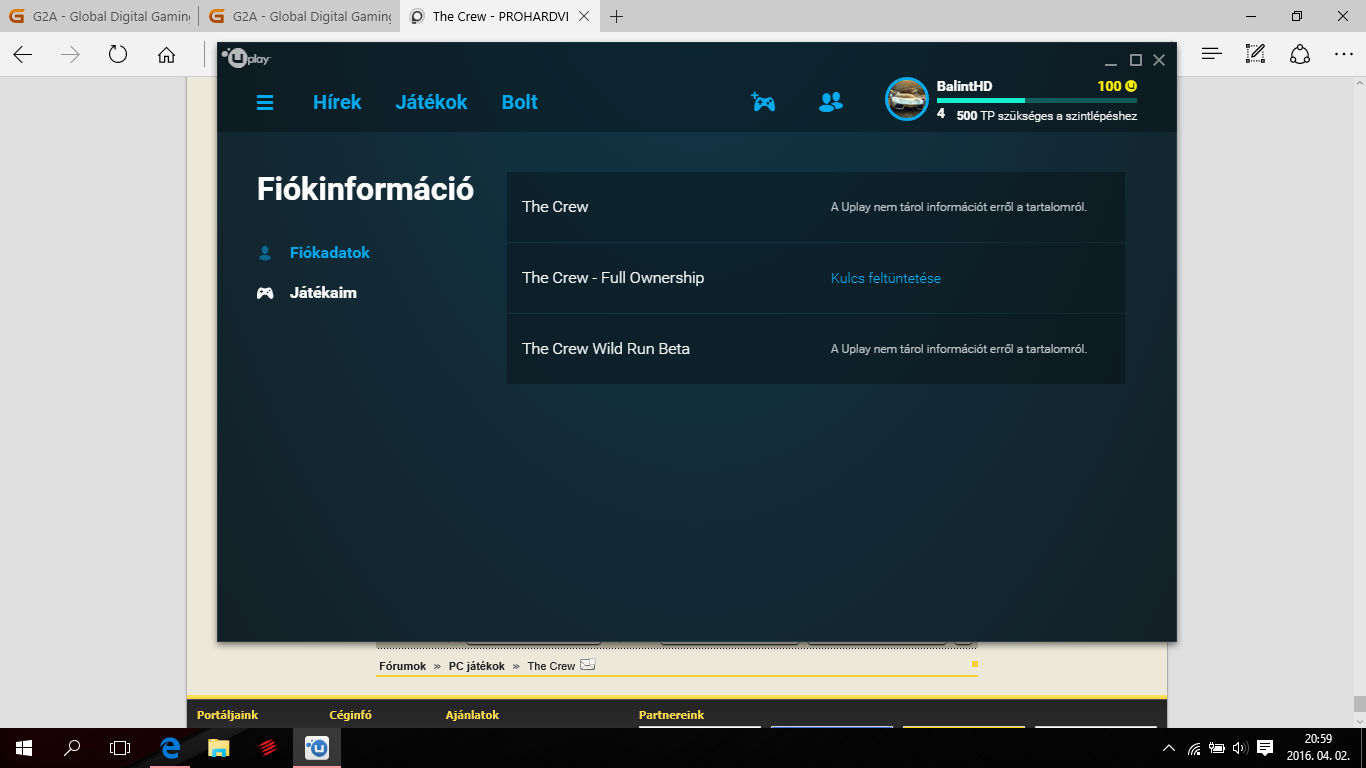This screenshot has height=768, width=1366.
Task: Open Edge more actions menu
Action: 1343,54
